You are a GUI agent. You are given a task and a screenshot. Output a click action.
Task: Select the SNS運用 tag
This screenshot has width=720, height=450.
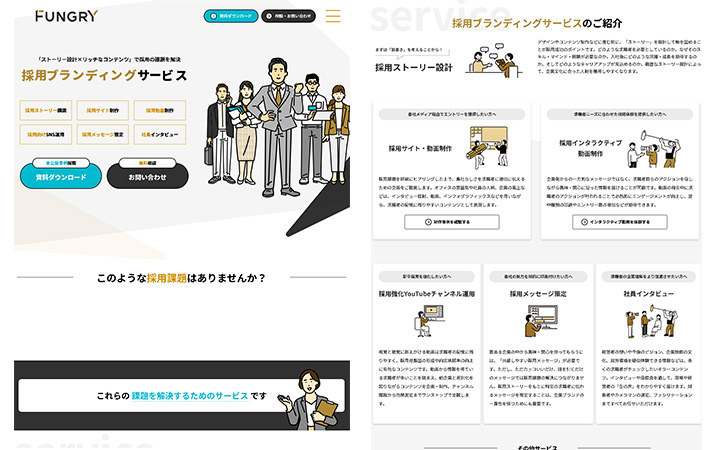(x=45, y=135)
